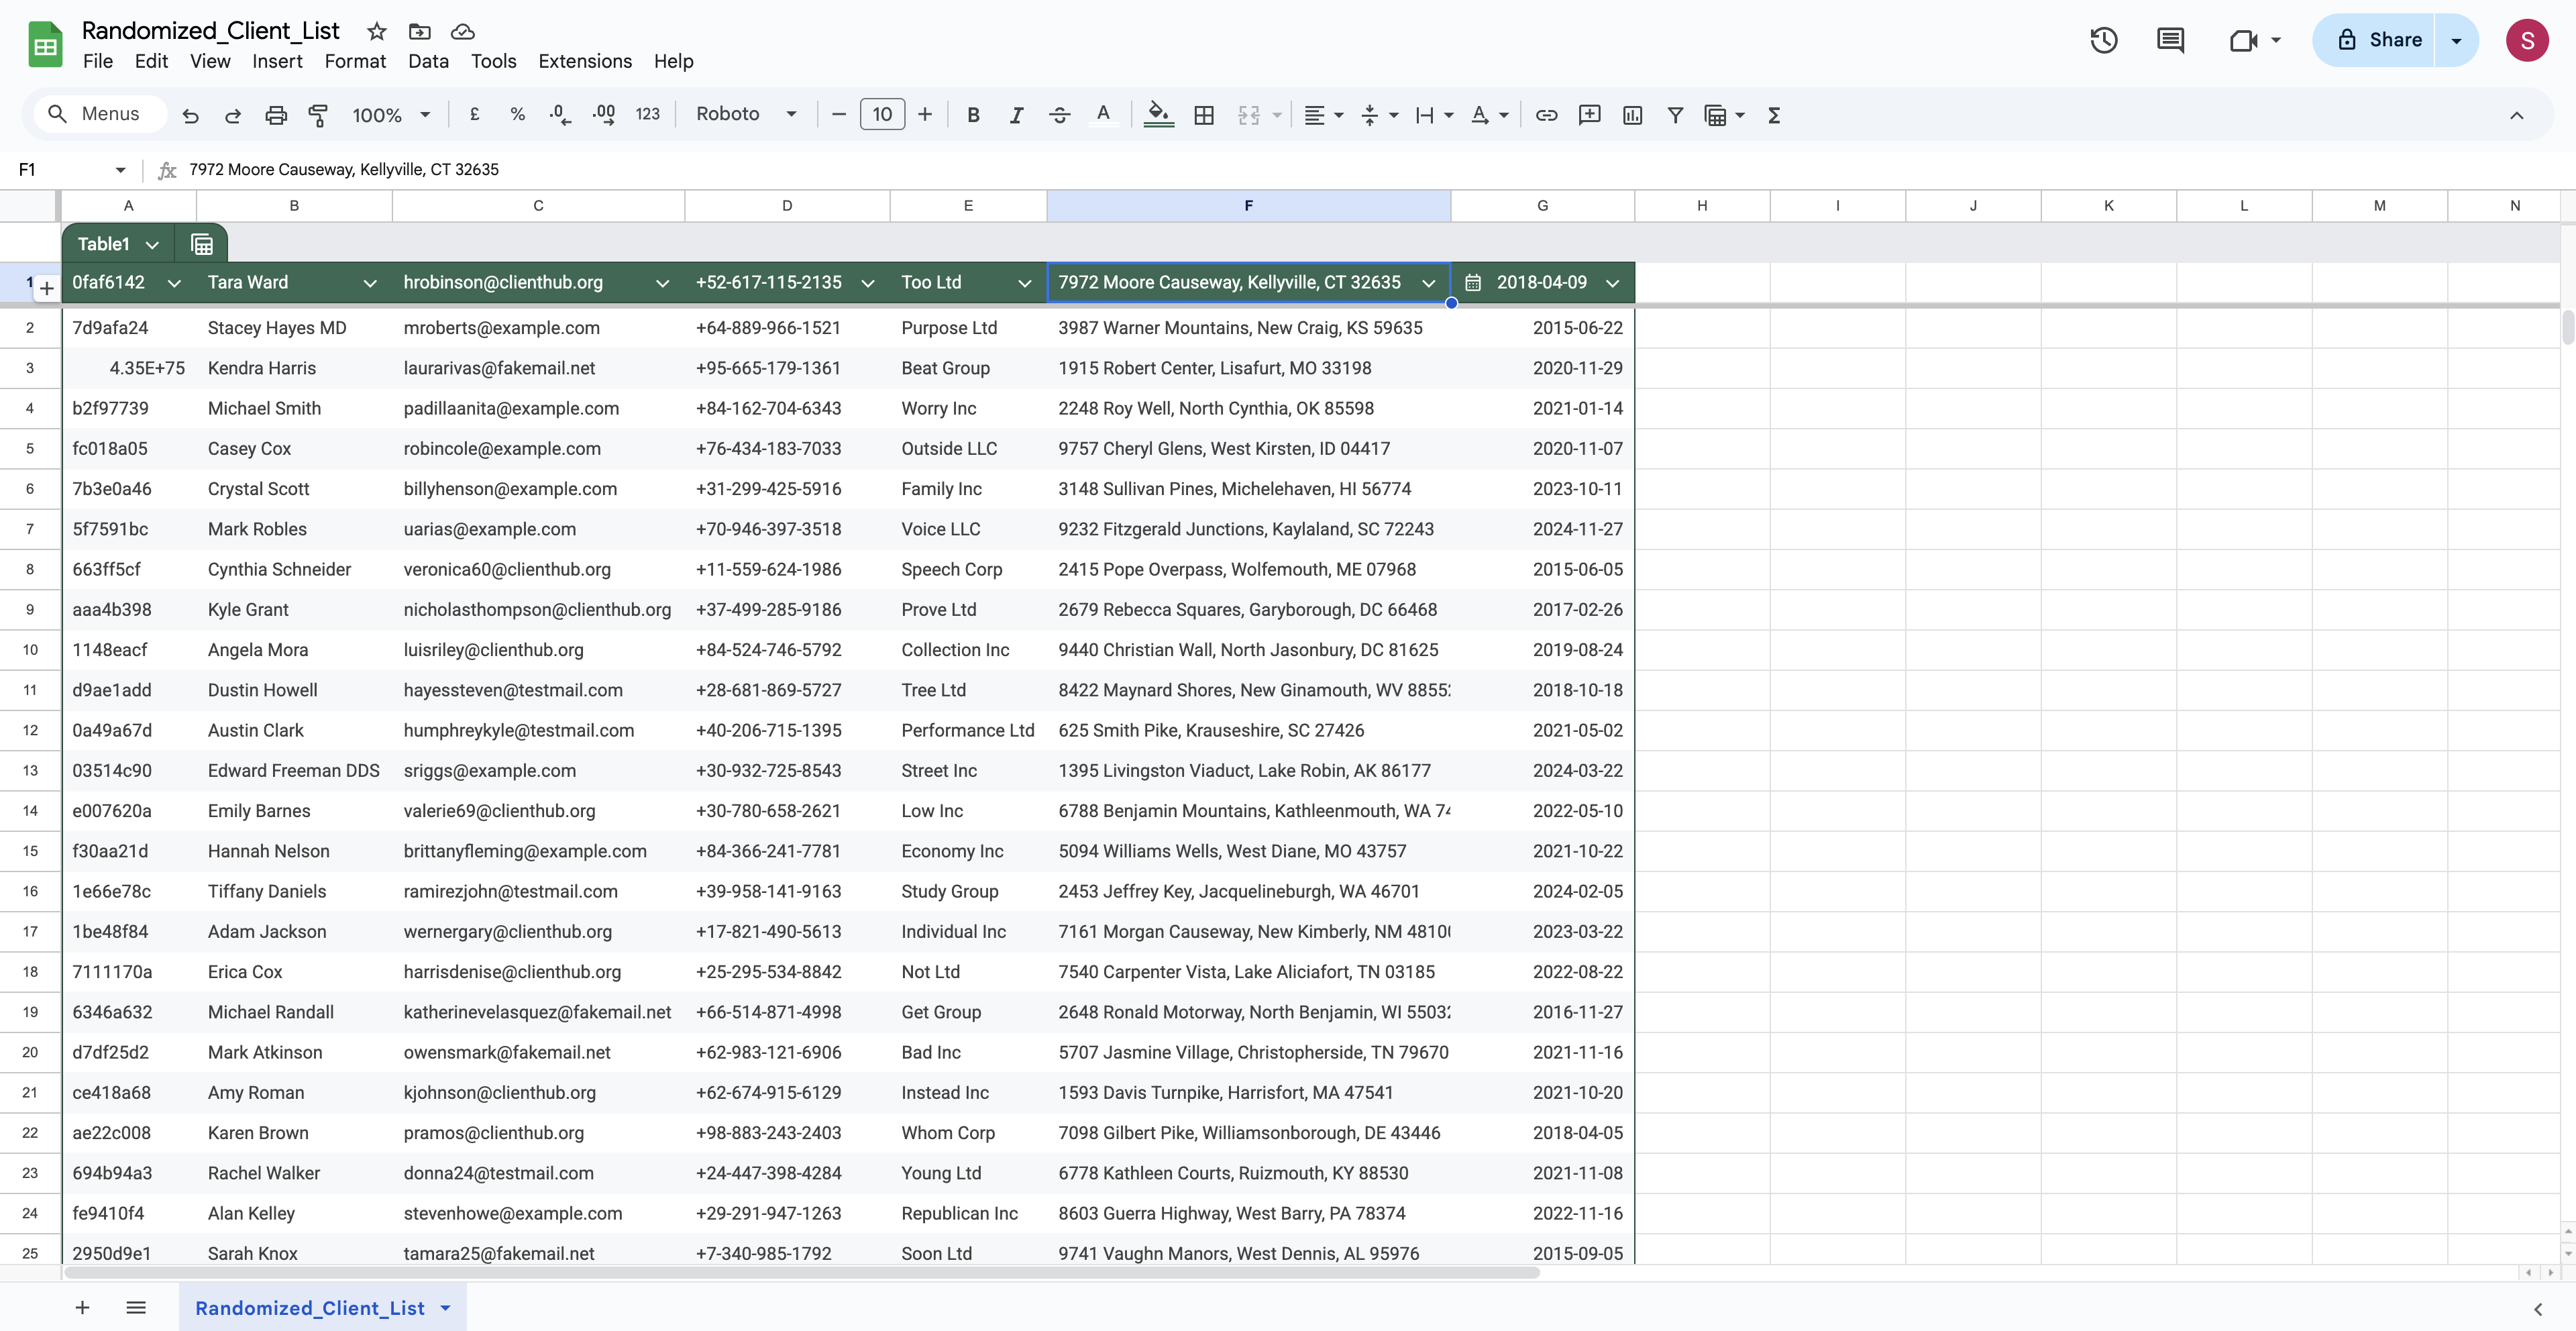Open the fill color picker
This screenshot has height=1331, width=2576.
coord(1158,114)
